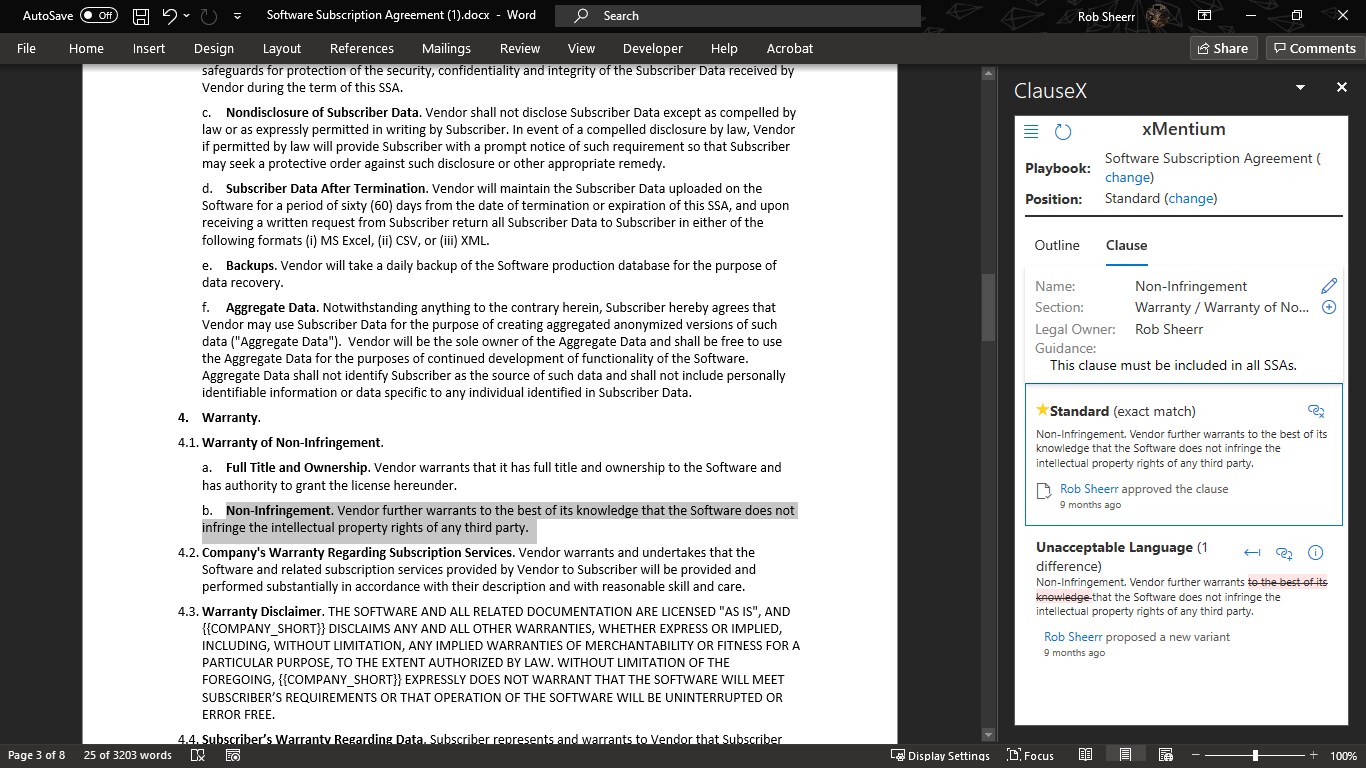Open the Help ribbon tab
This screenshot has width=1366, height=768.
pyautogui.click(x=724, y=48)
